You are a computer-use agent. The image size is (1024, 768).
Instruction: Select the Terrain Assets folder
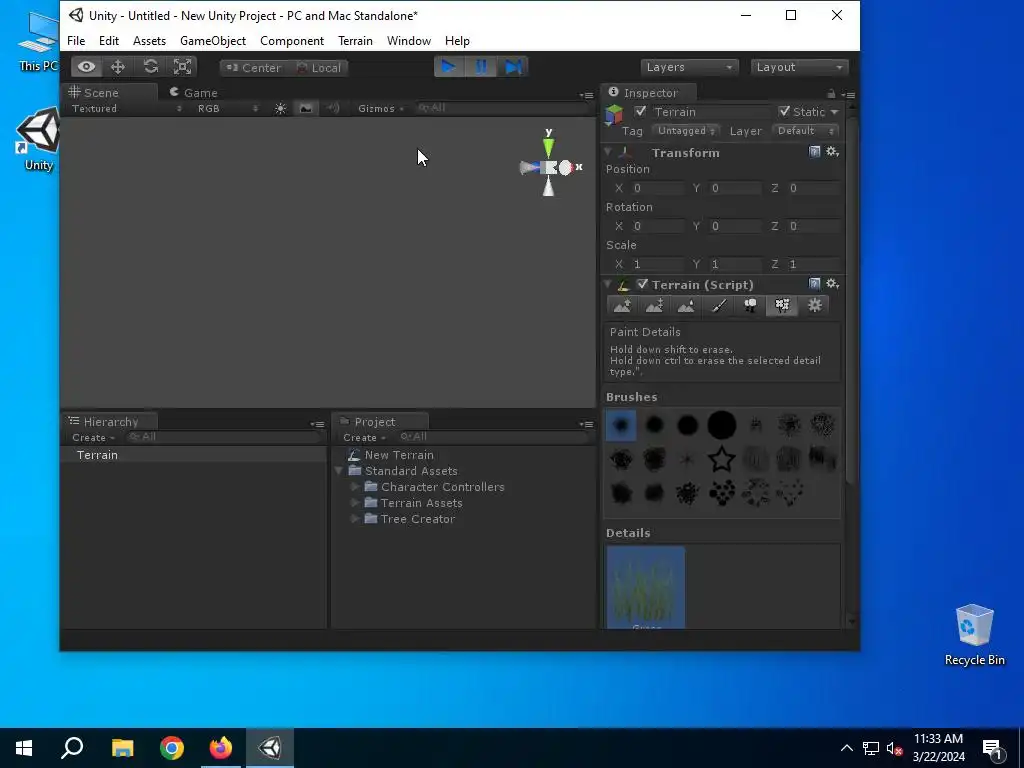421,503
